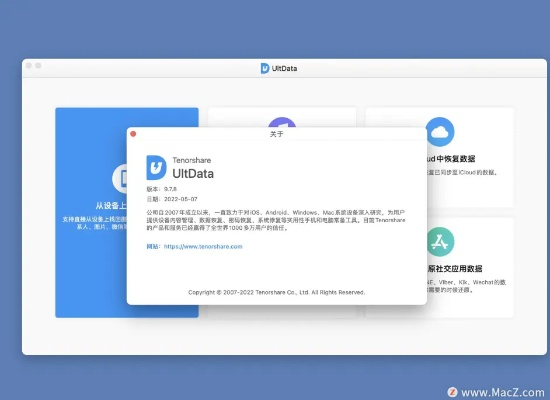Click the UltData product name in dialog
Screen dimensions: 550x400
coord(193,174)
